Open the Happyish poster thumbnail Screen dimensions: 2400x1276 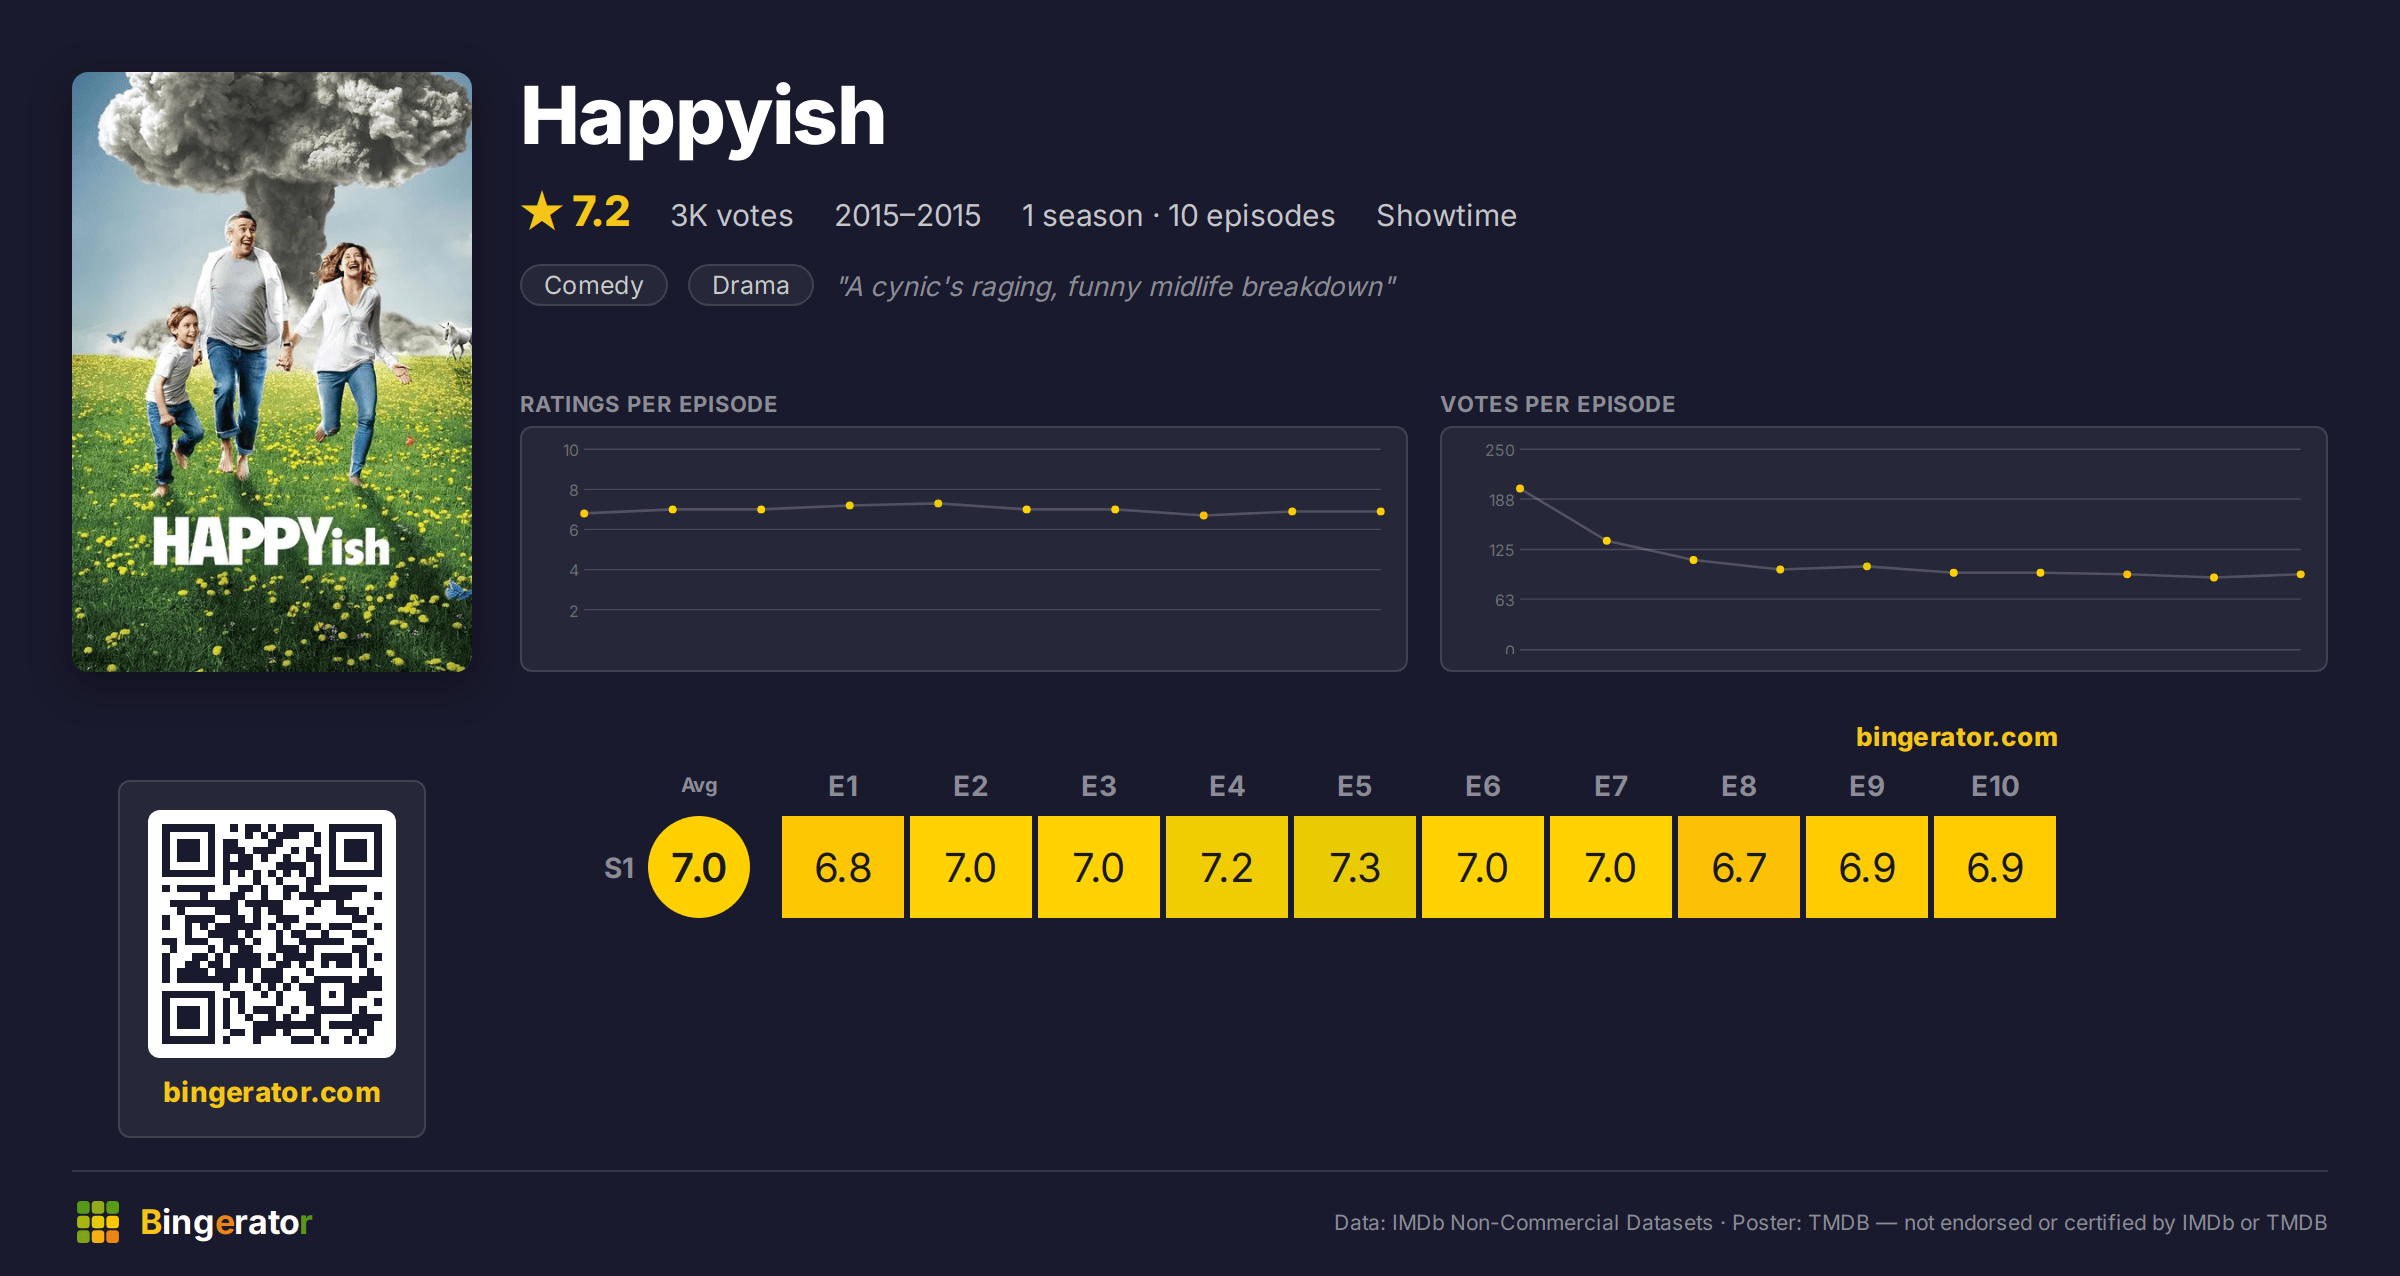coord(272,371)
